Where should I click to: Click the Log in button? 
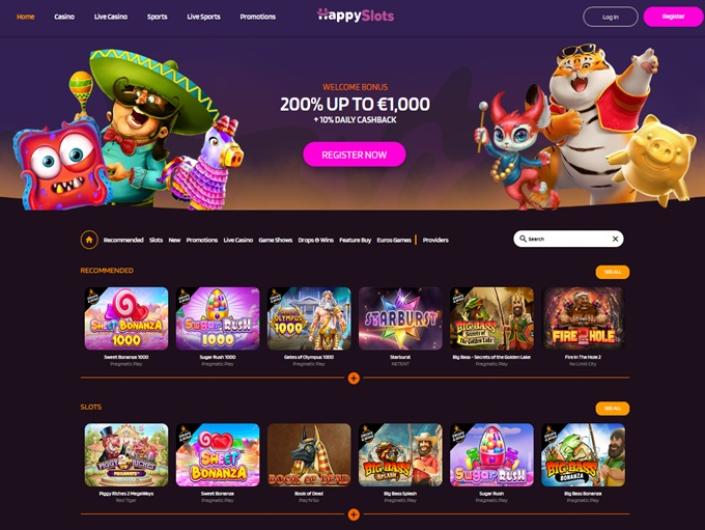click(610, 17)
